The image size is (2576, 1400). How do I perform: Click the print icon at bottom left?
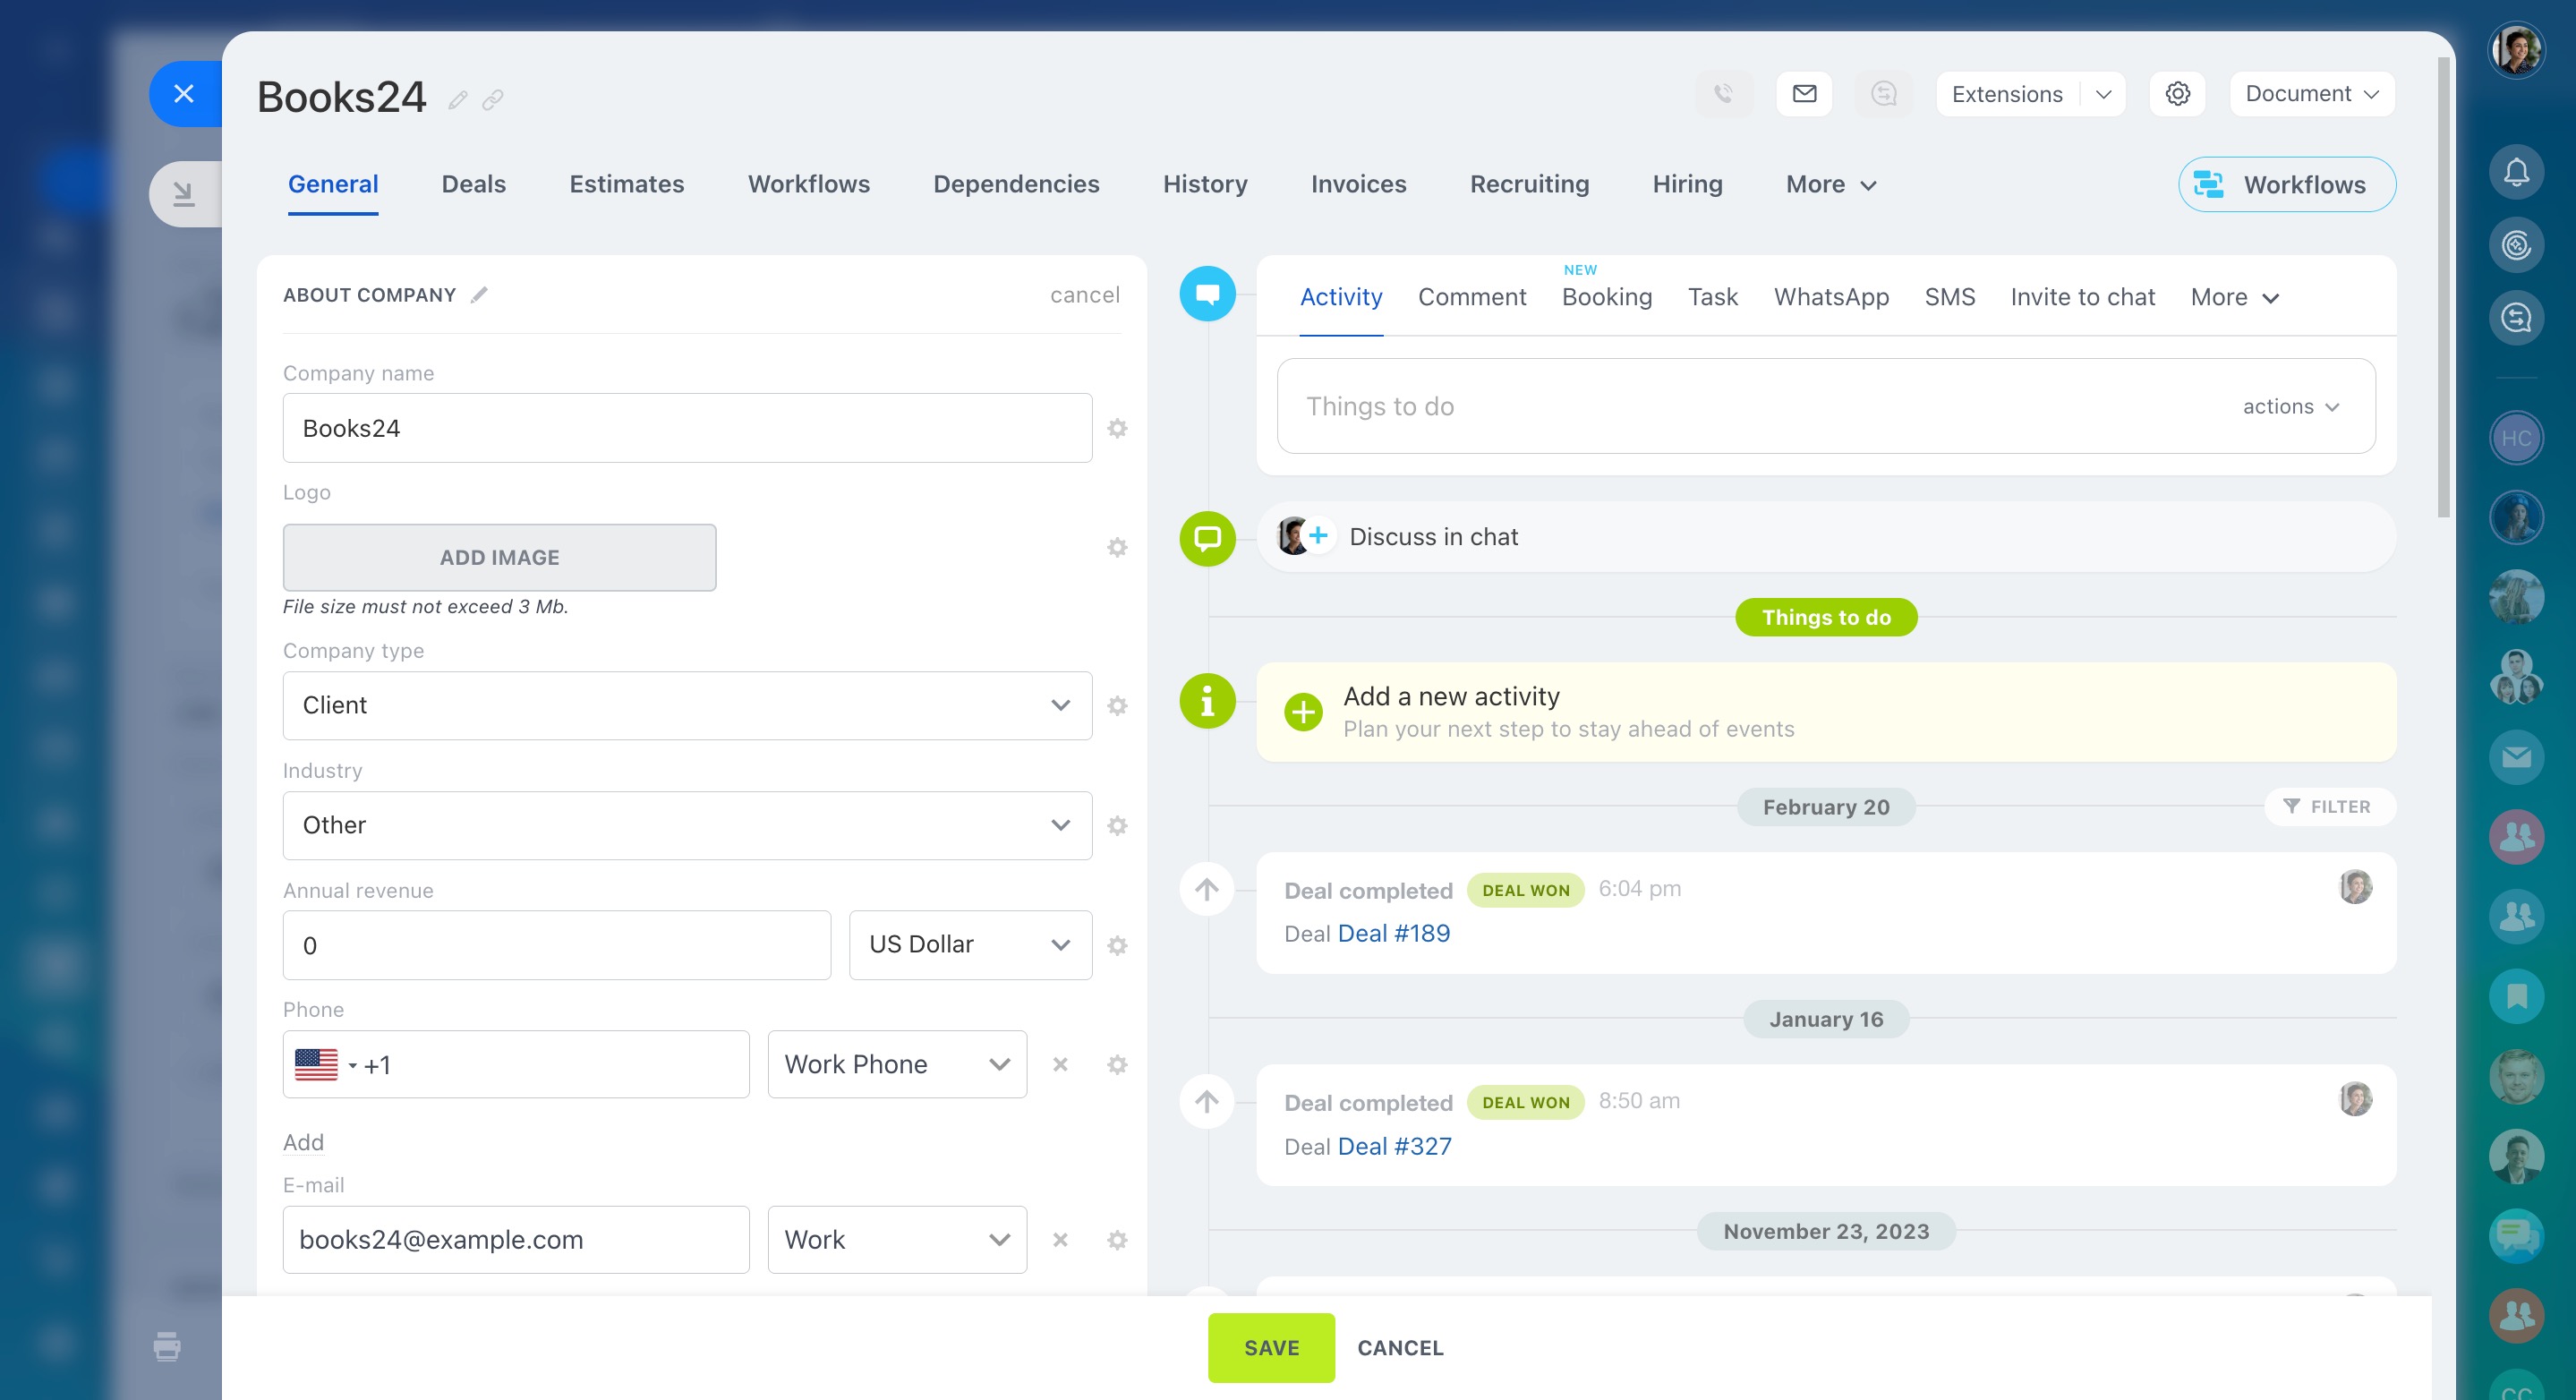point(167,1346)
